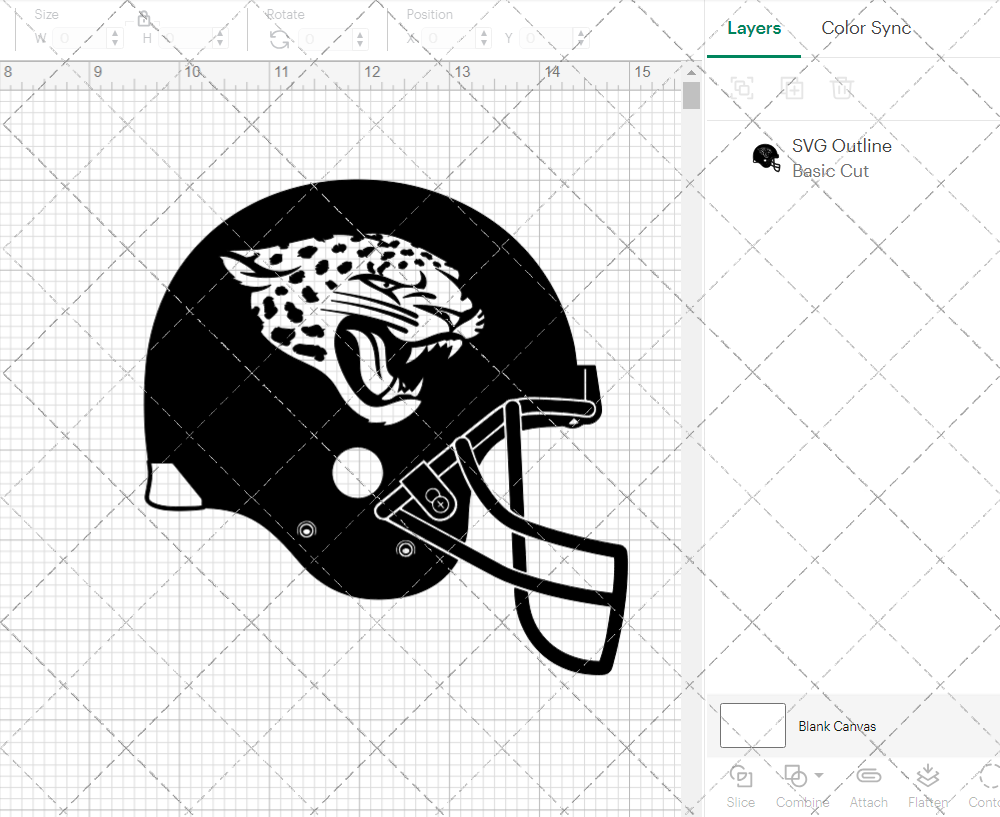Viewport: 1000px width, 817px height.
Task: Click the Contour tool icon
Action: point(989,777)
